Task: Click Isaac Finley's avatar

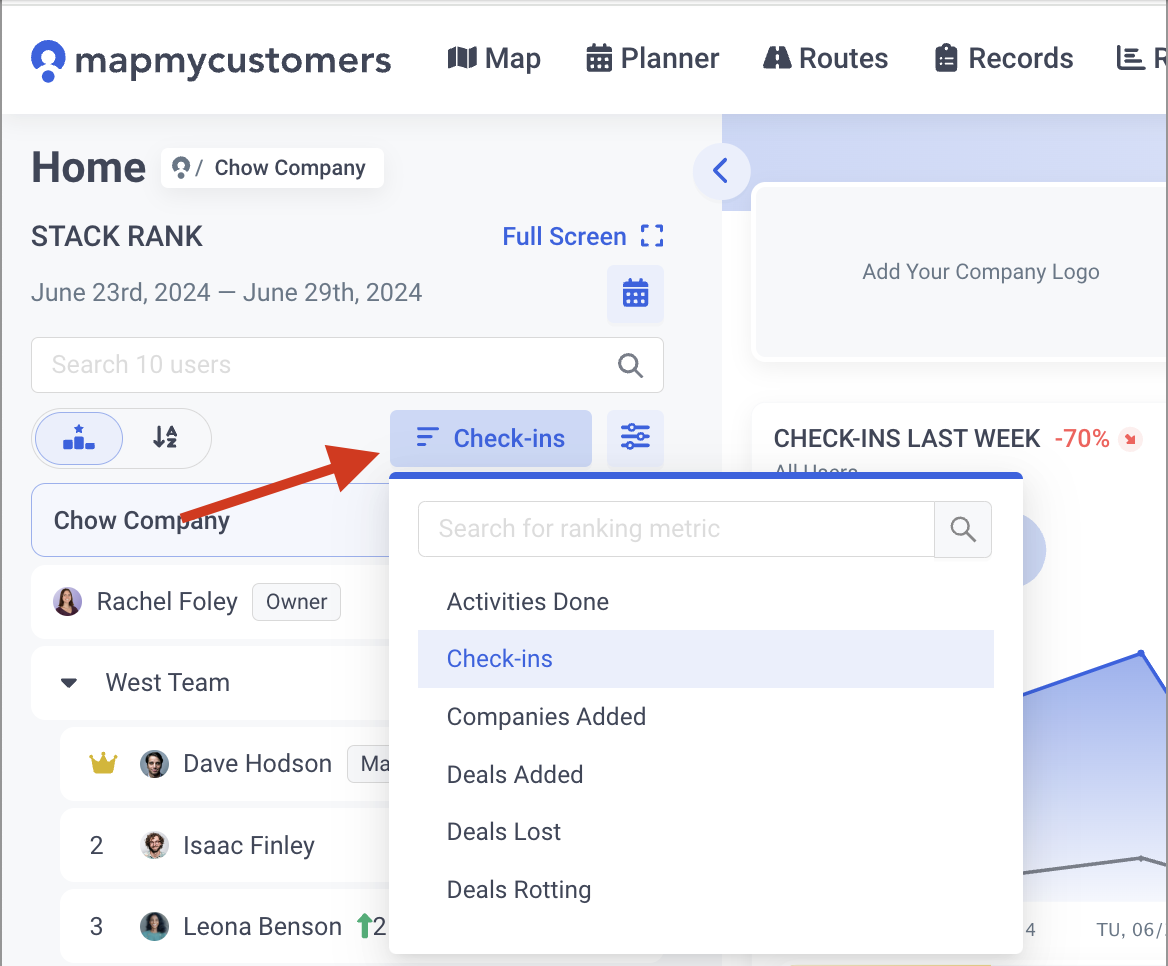Action: [x=154, y=845]
